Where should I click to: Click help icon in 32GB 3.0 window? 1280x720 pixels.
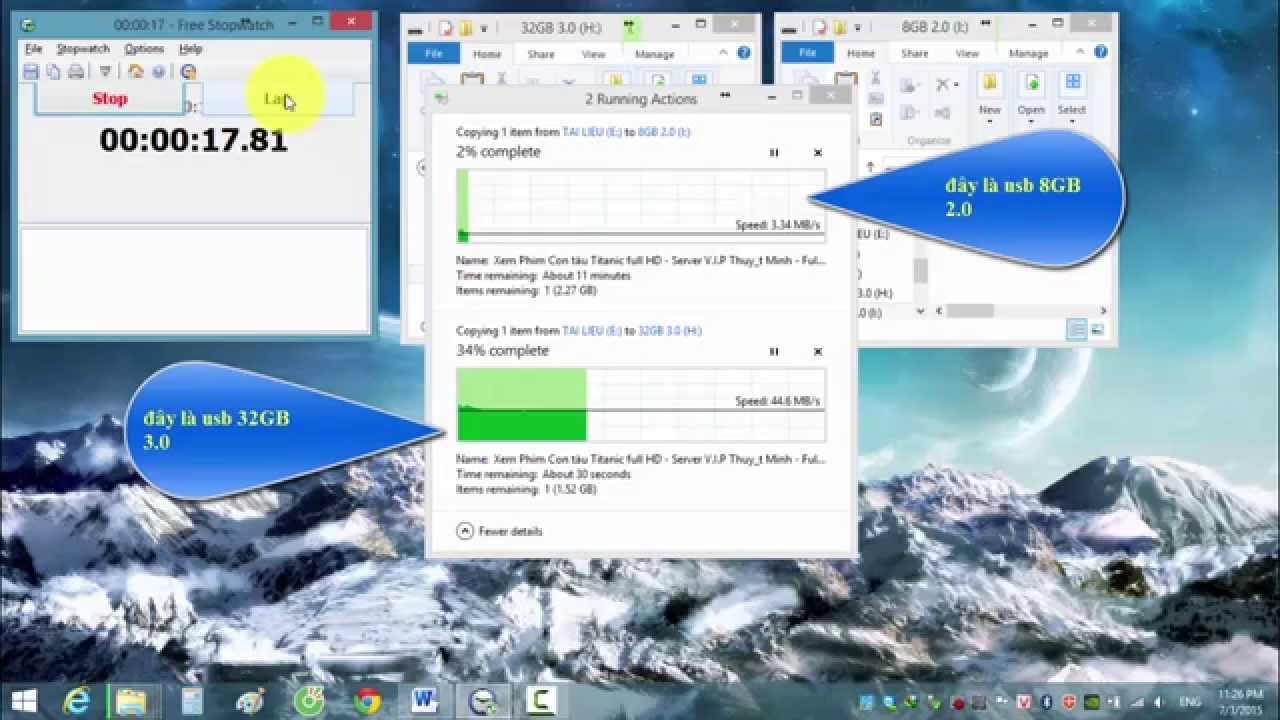point(744,53)
